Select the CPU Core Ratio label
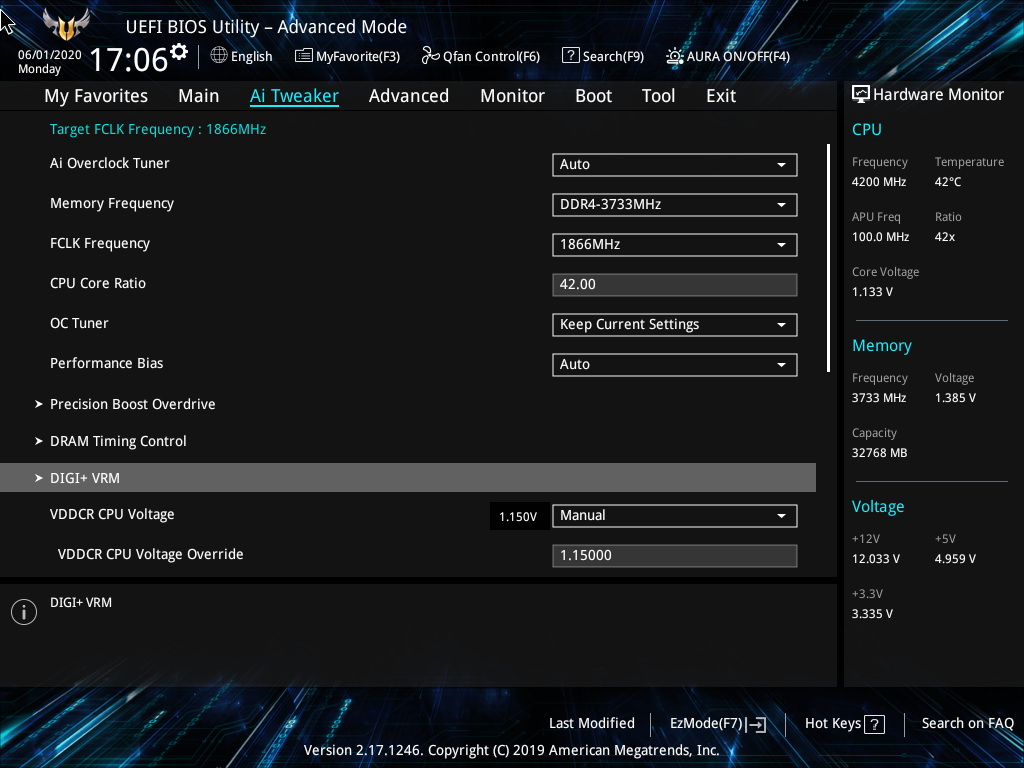Screen dimensions: 1024x768 (98, 283)
